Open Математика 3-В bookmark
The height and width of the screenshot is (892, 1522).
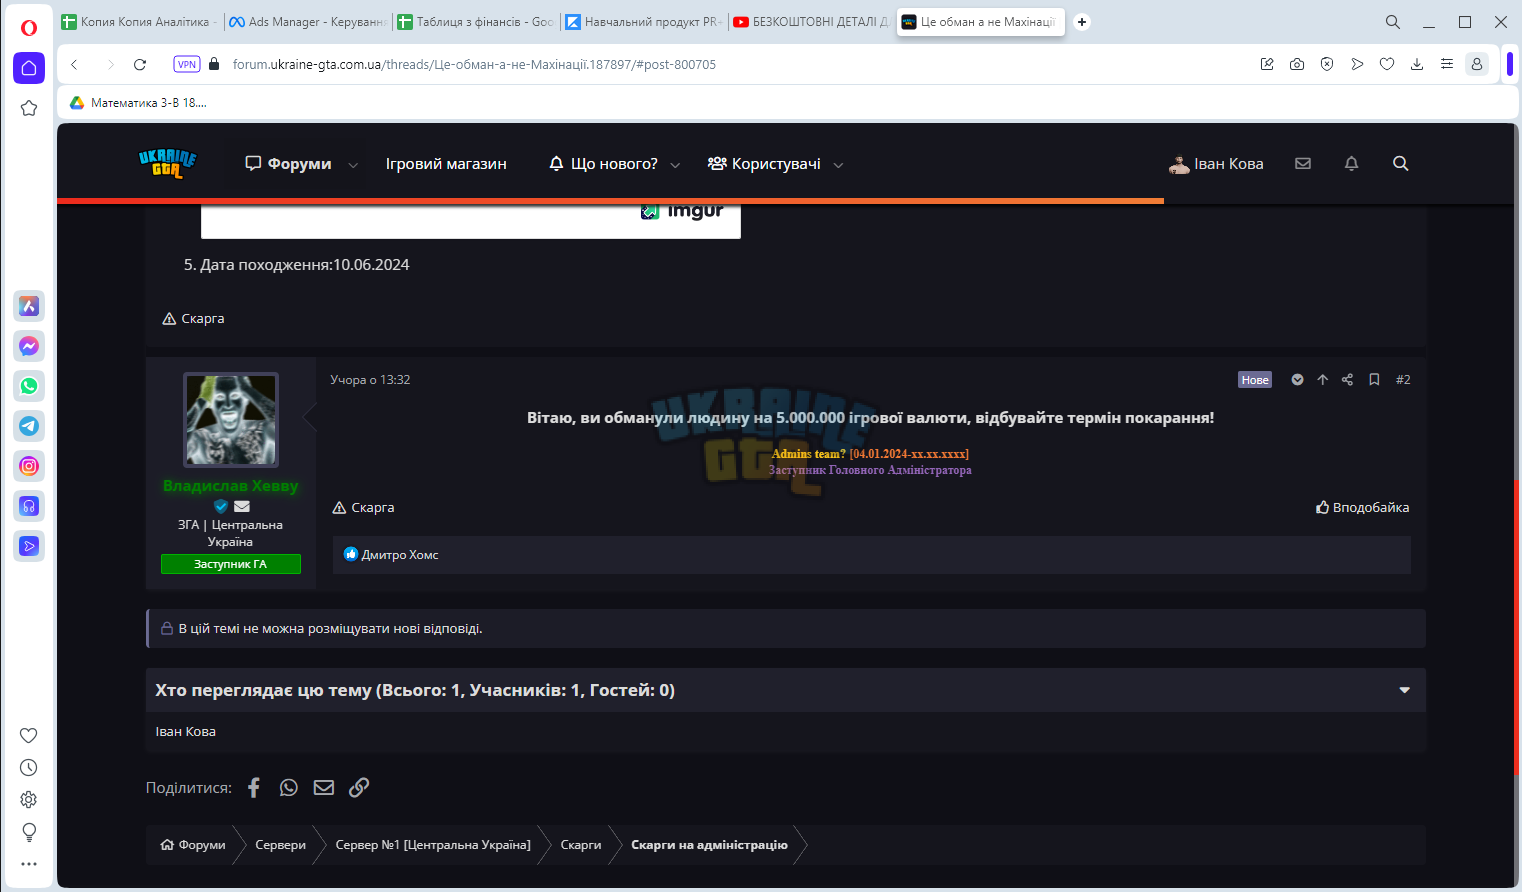click(139, 103)
